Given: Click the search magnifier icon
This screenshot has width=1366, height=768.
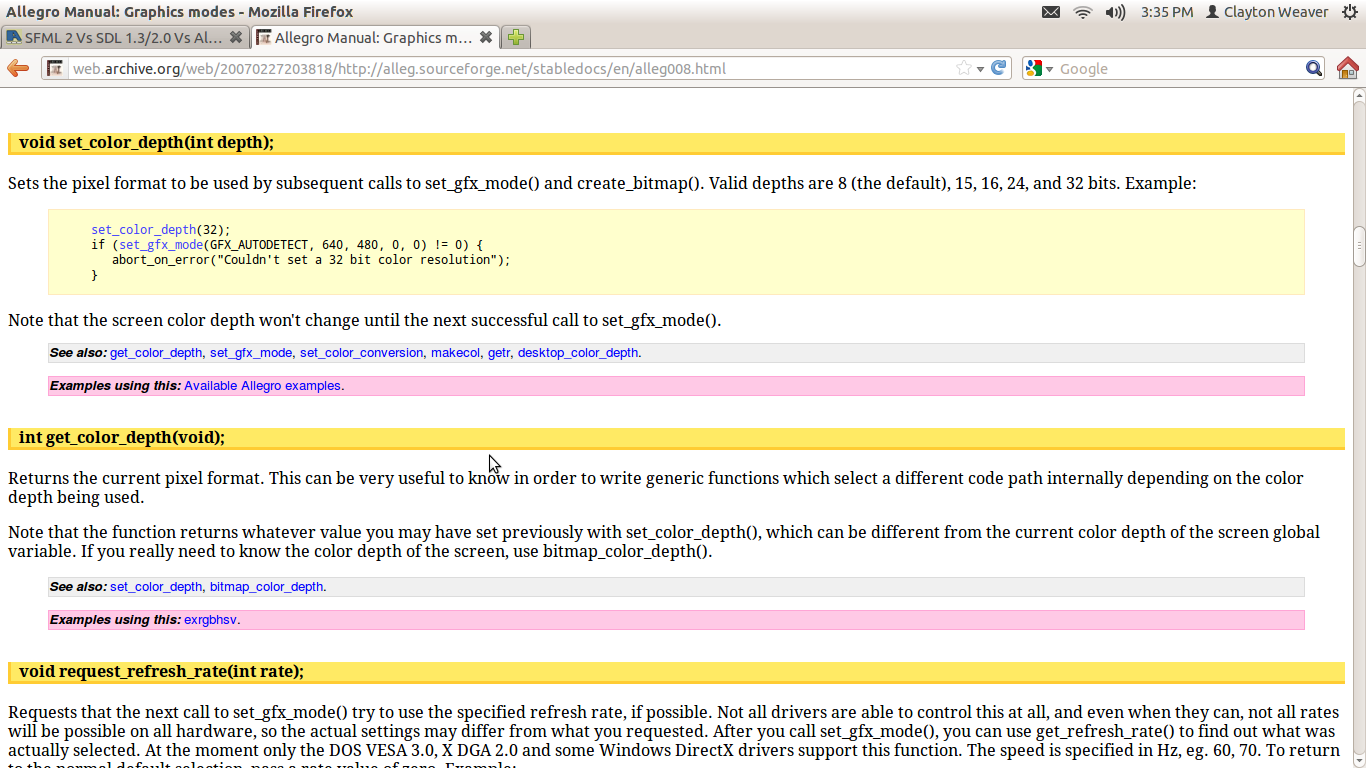Looking at the screenshot, I should tap(1314, 68).
